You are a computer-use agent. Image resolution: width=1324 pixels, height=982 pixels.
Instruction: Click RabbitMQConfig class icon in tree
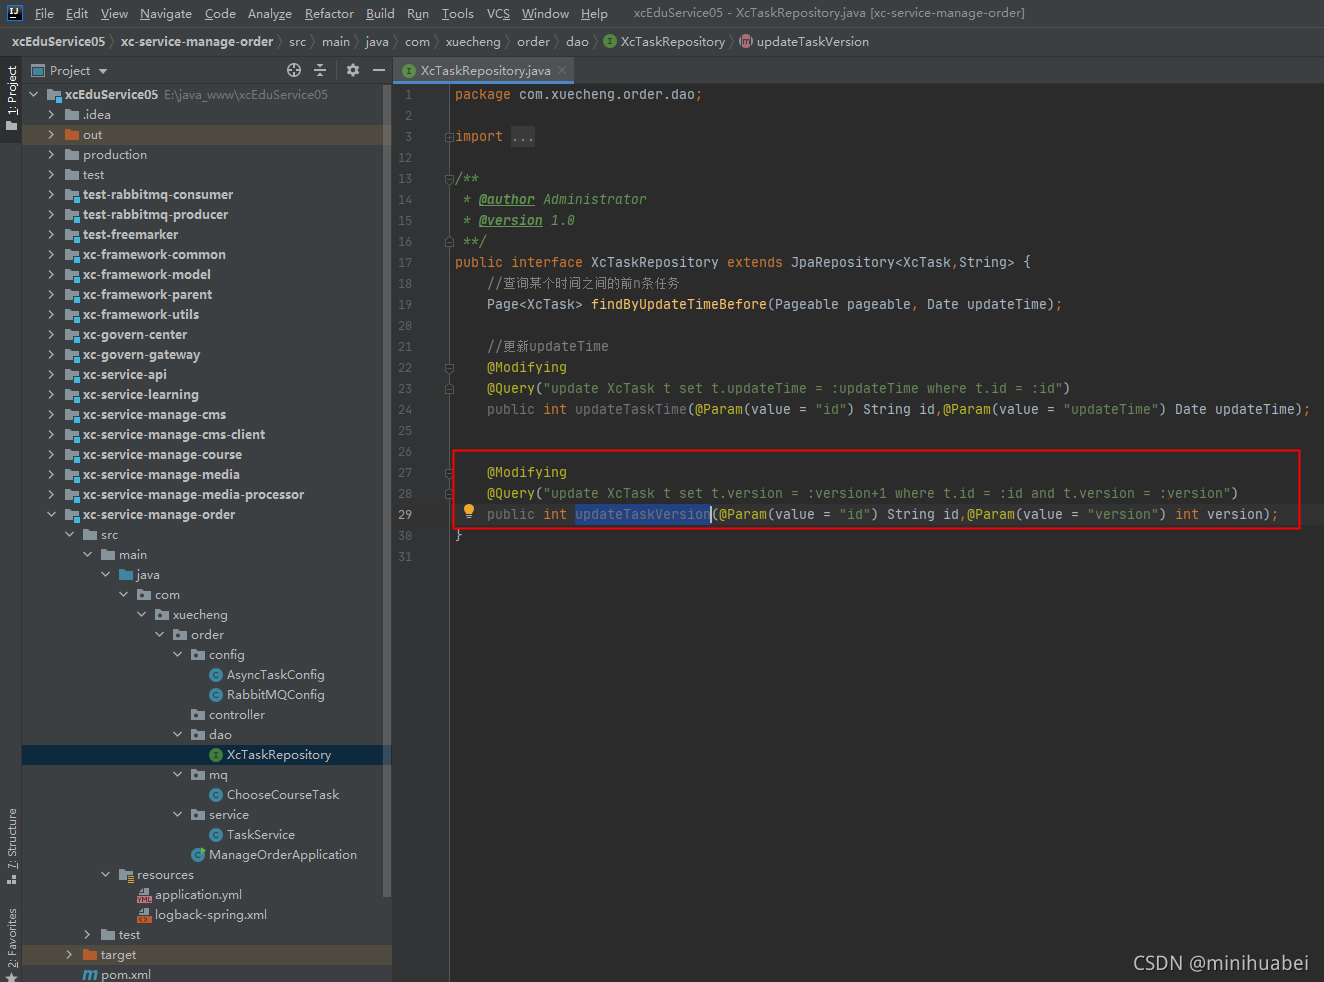[216, 695]
